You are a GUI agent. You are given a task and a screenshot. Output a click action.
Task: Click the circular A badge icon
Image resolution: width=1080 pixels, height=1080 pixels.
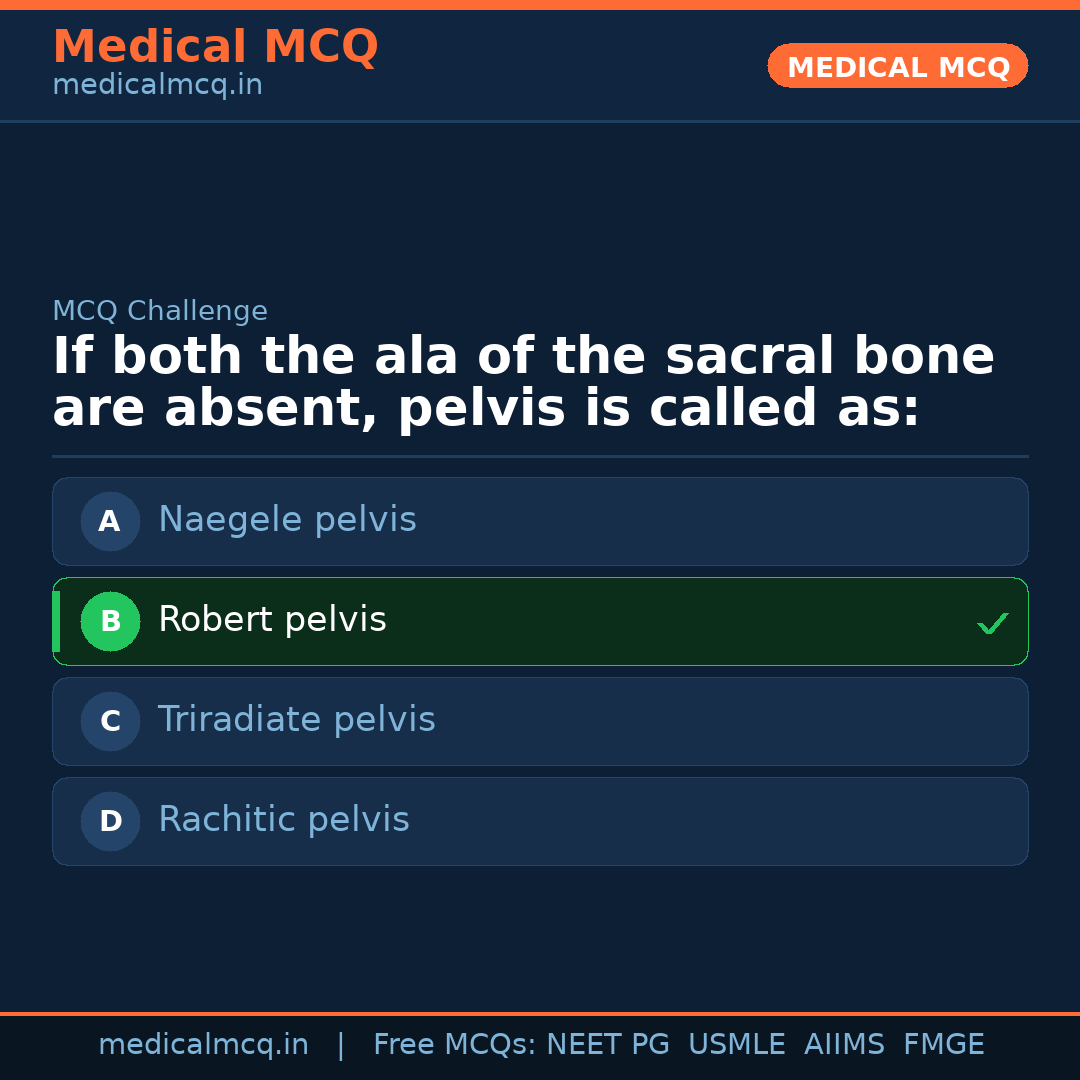110,521
